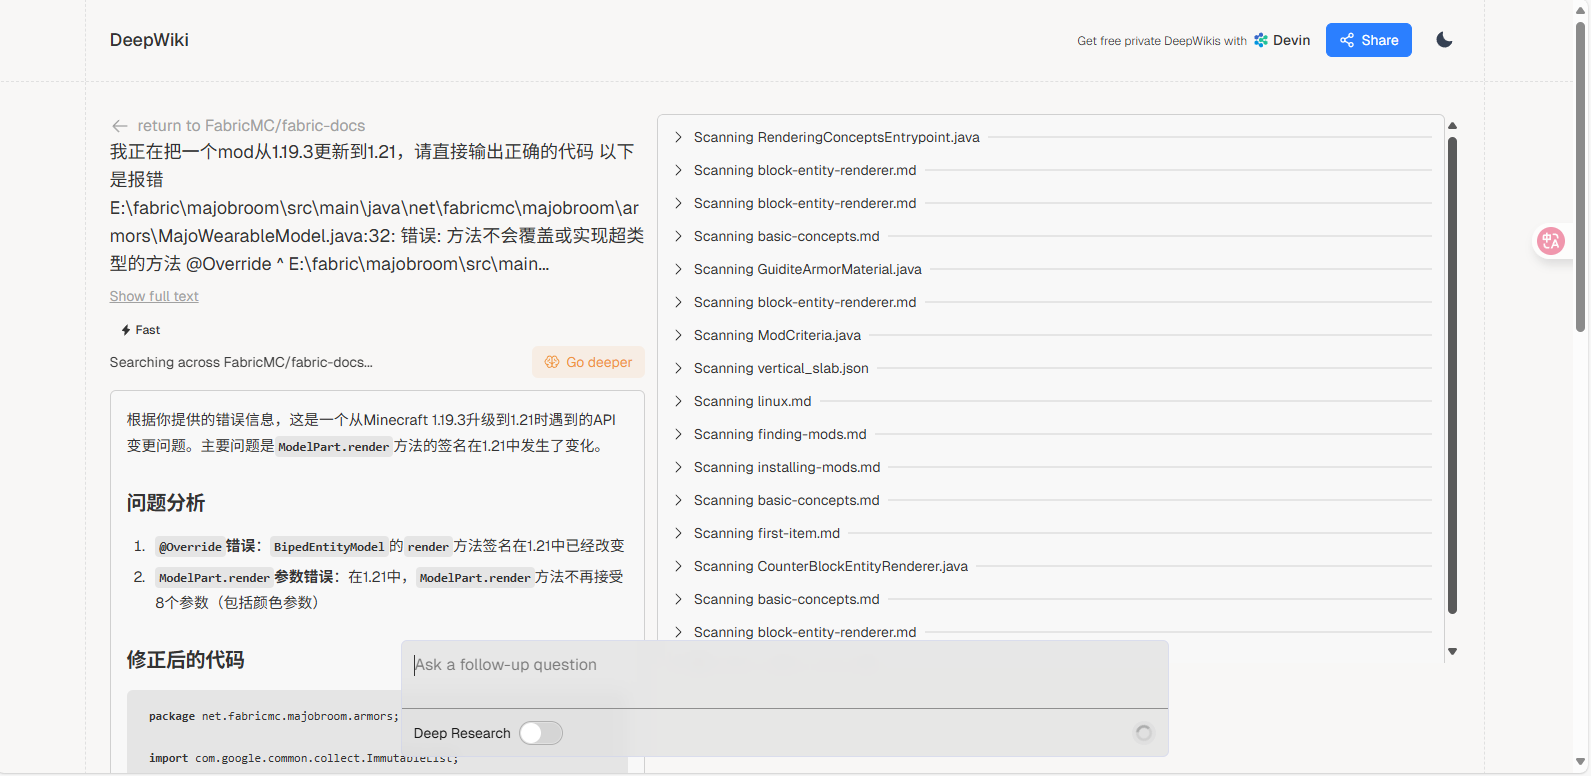
Task: Click the inner panel scroll-up arrow
Action: pos(1452,126)
